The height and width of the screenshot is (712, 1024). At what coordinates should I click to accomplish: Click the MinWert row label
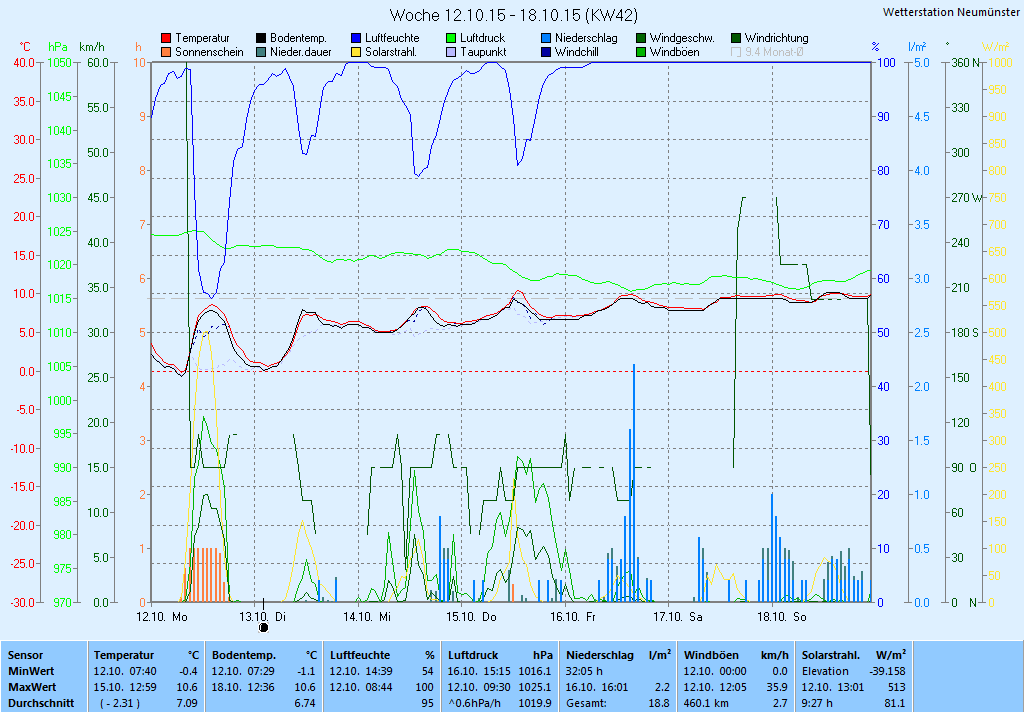tap(31, 671)
